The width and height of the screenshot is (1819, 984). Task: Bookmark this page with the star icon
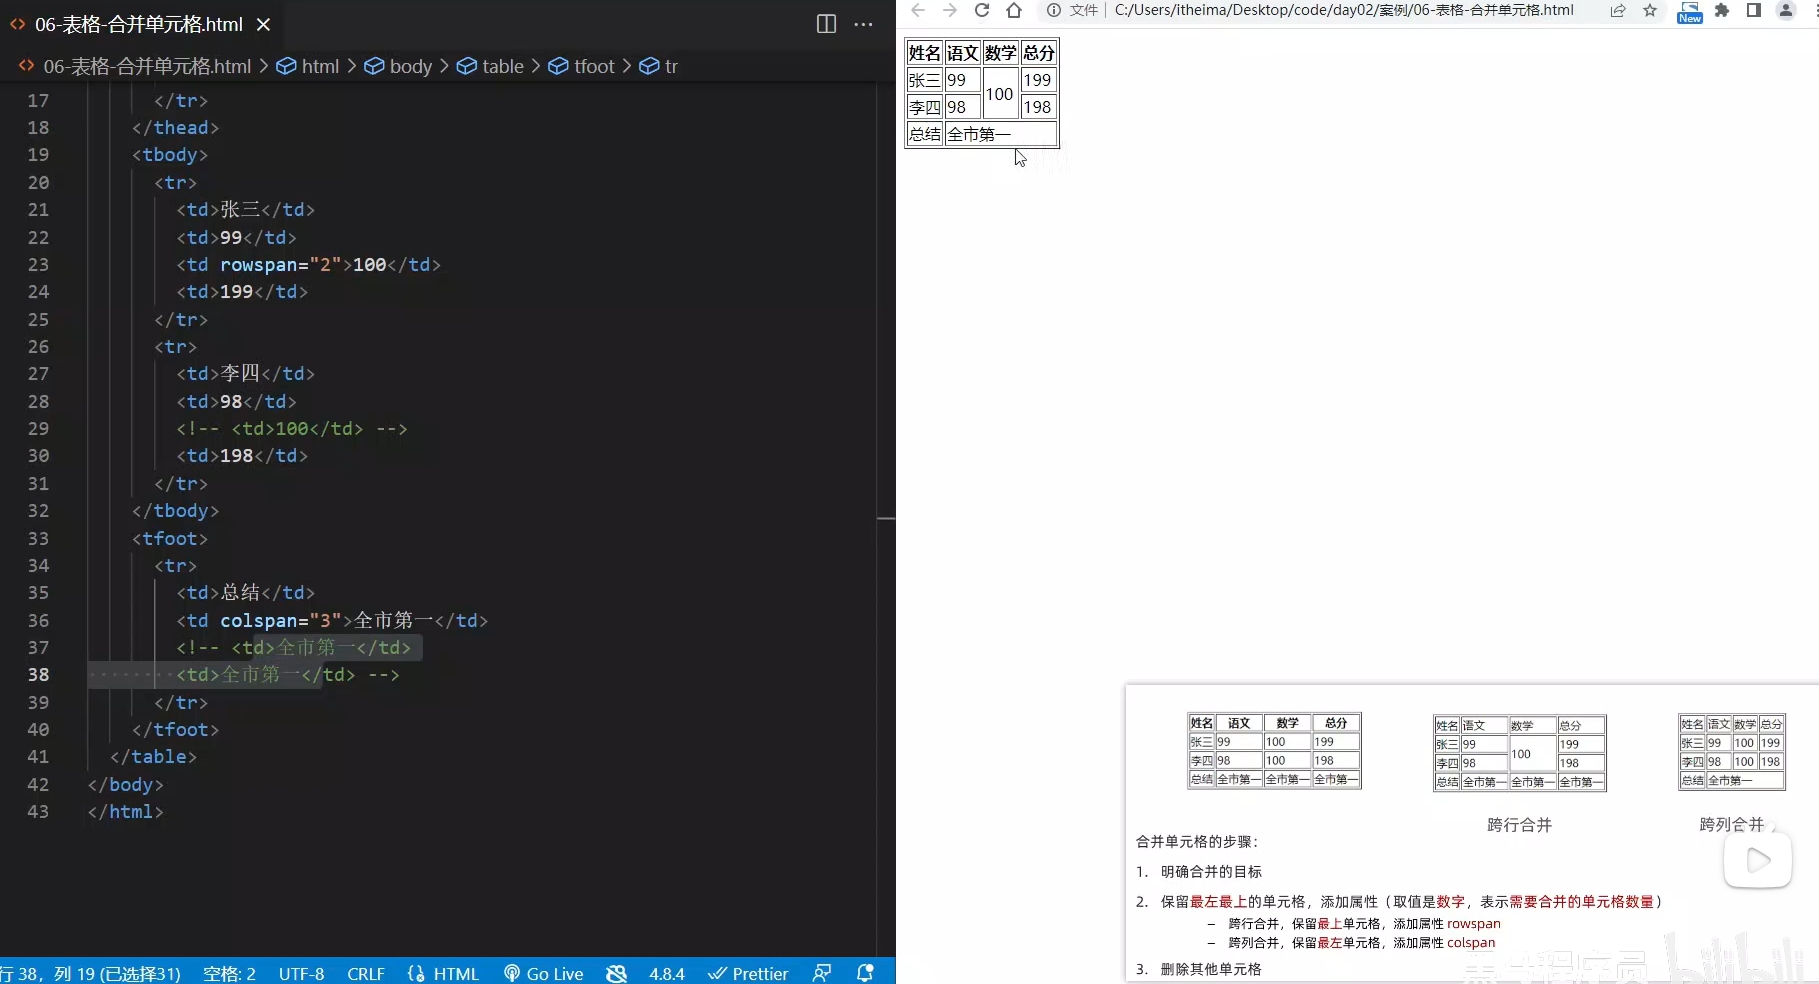1650,11
